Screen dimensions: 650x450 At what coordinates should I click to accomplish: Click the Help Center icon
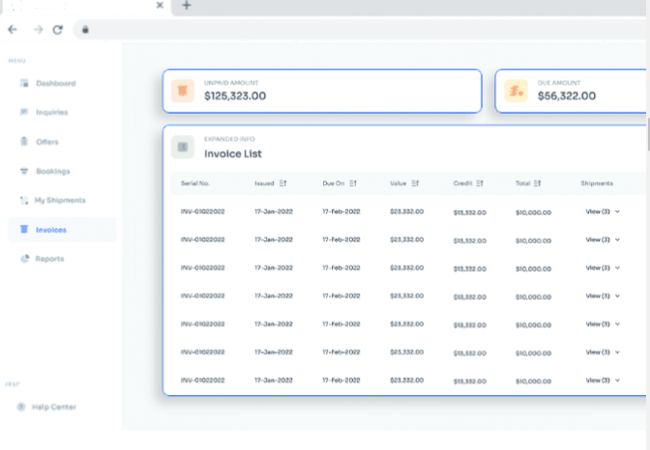(x=21, y=407)
